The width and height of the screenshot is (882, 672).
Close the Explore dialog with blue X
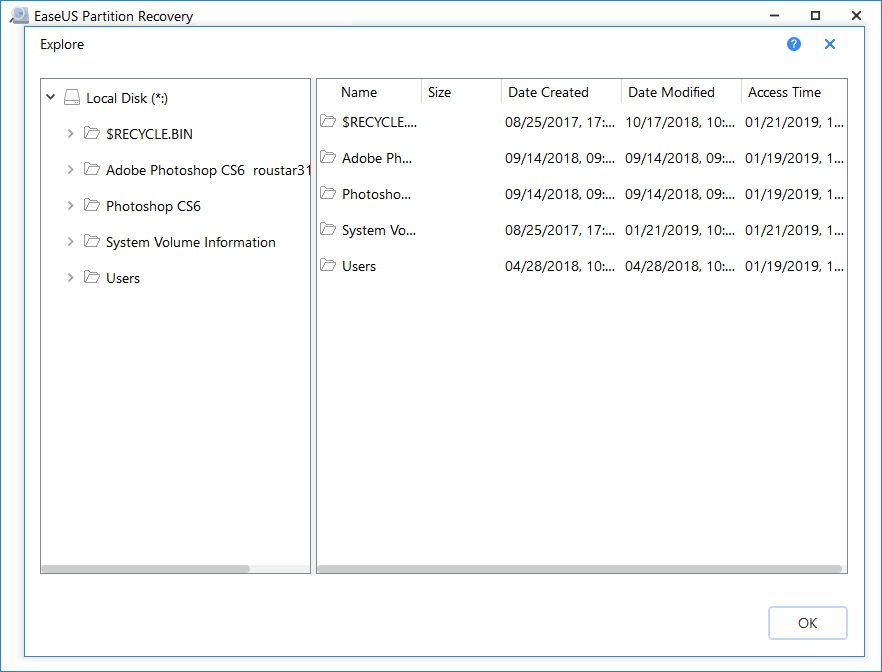pyautogui.click(x=830, y=44)
